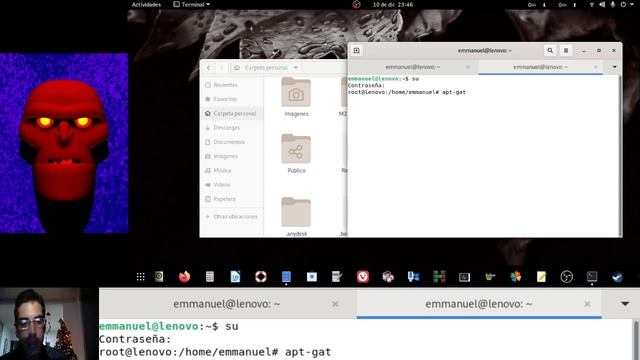Viewport: 640px width, 360px height.
Task: Open the system monitor dock icon
Action: click(464, 277)
